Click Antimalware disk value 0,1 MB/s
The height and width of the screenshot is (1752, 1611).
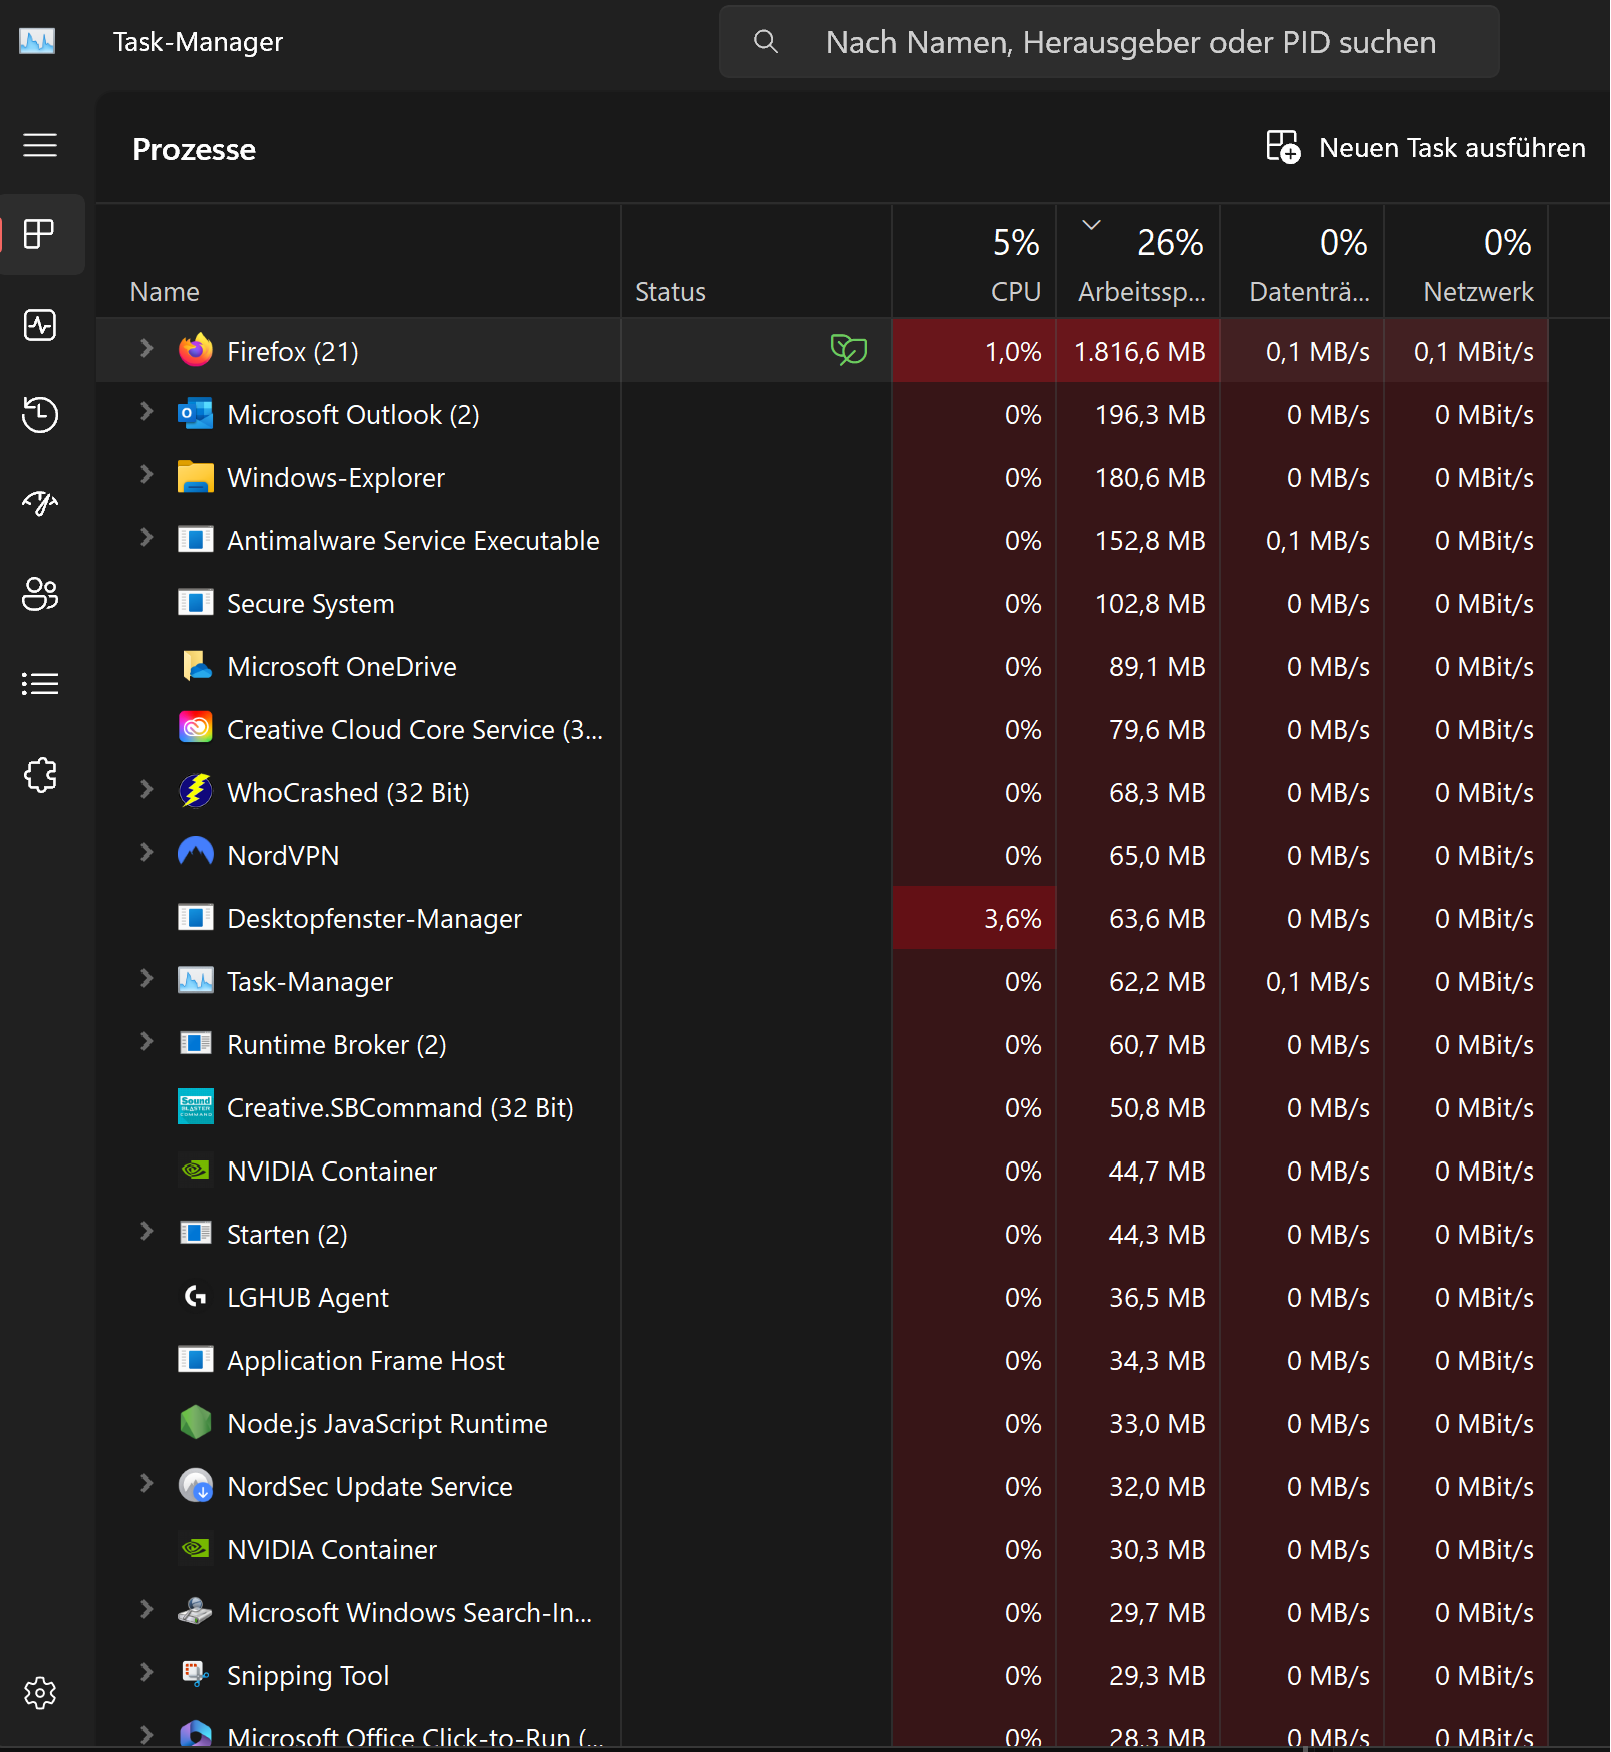(1318, 540)
